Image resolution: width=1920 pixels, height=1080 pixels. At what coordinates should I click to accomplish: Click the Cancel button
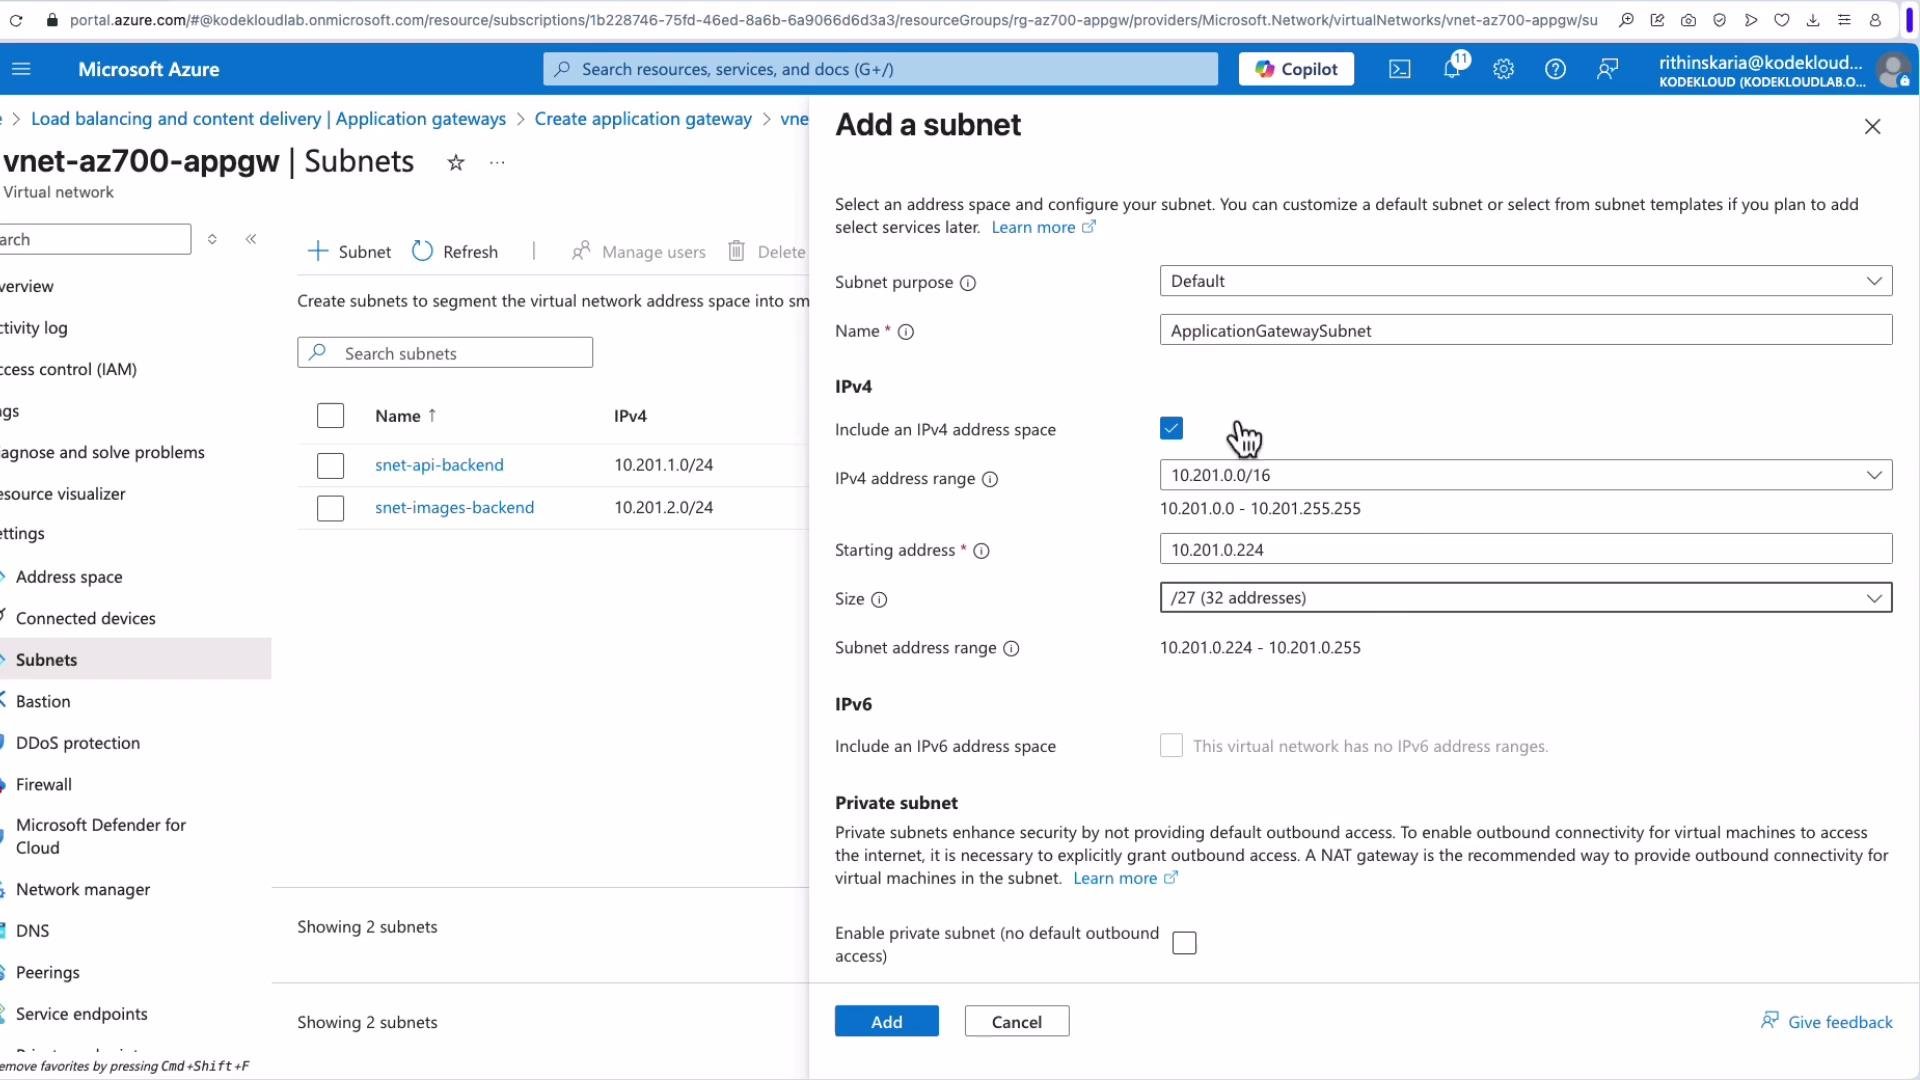pos(1017,1022)
